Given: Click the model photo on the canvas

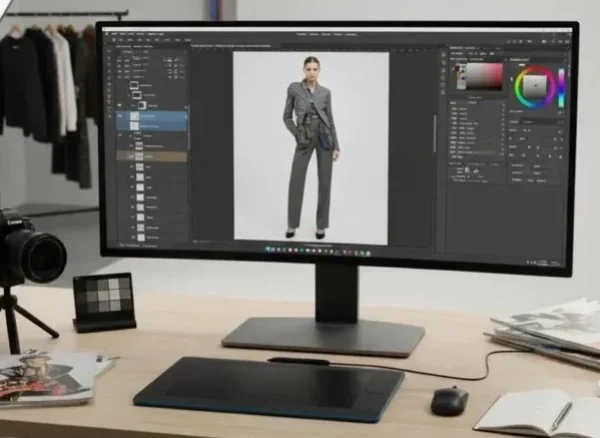Looking at the screenshot, I should [x=311, y=147].
